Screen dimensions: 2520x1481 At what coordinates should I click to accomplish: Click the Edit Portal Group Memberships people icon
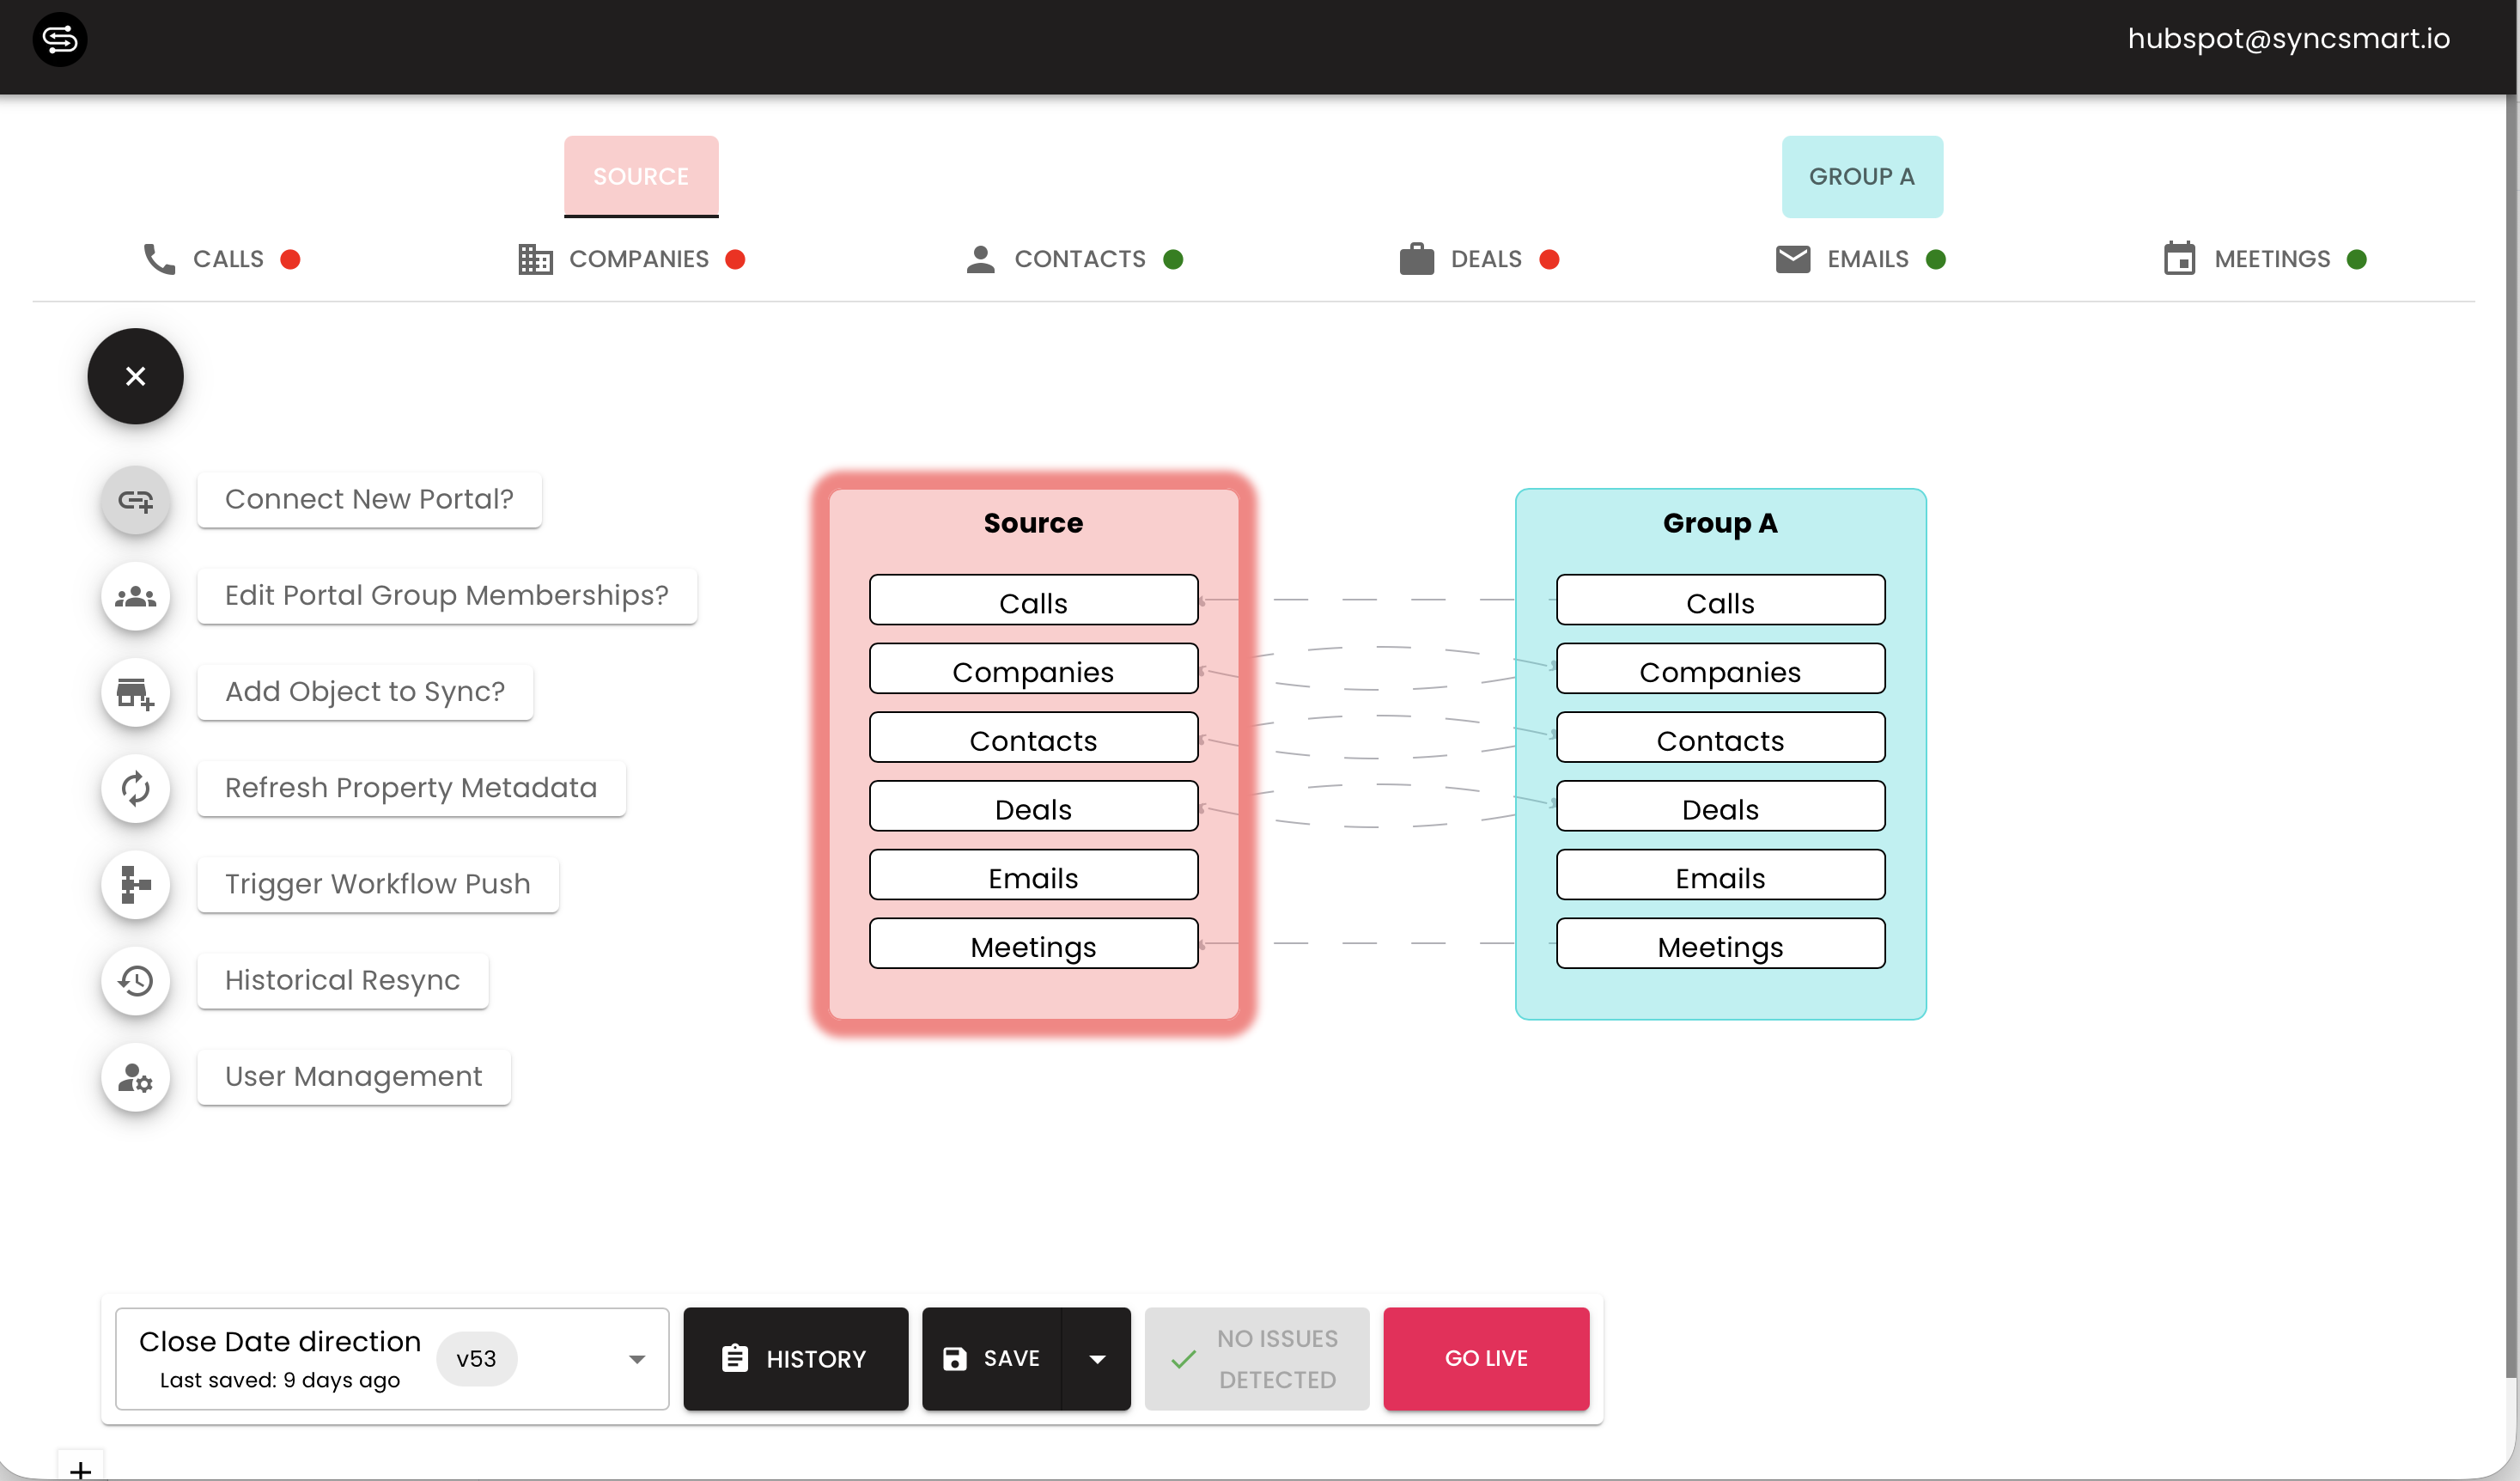click(135, 596)
